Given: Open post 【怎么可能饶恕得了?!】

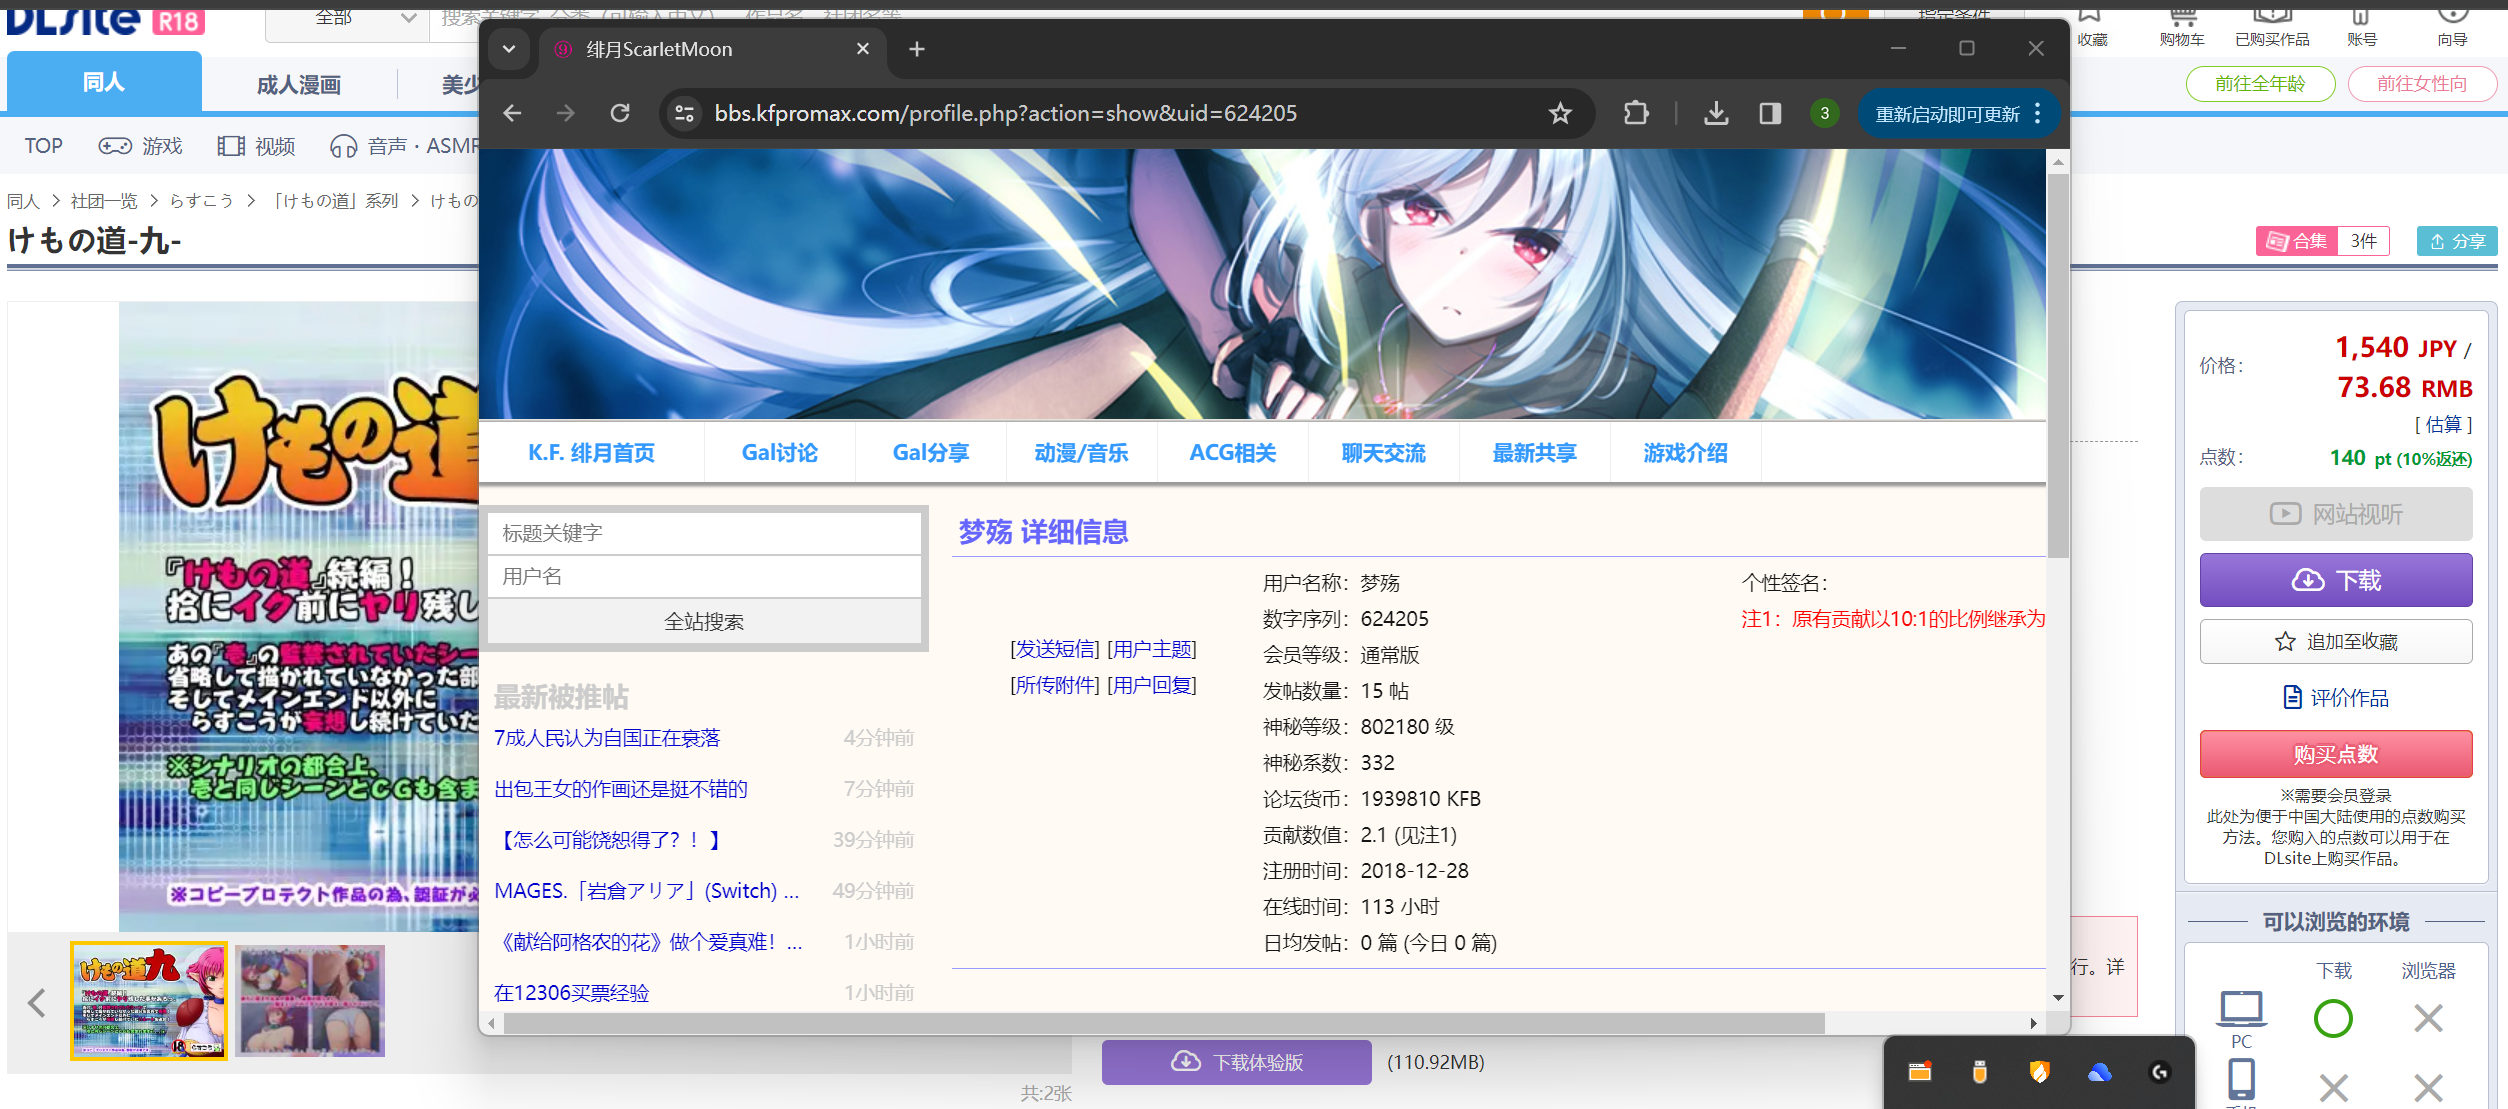Looking at the screenshot, I should [x=608, y=840].
